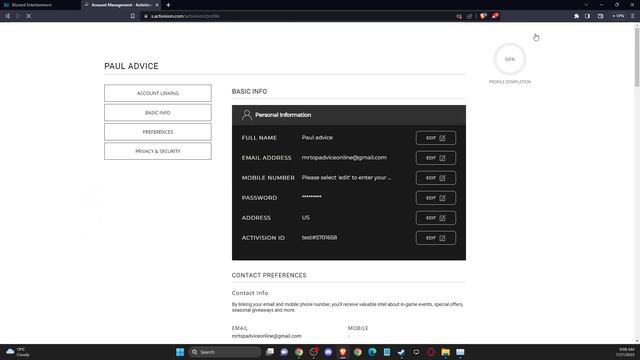Launch Microsoft Edge from taskbar

tap(372, 352)
